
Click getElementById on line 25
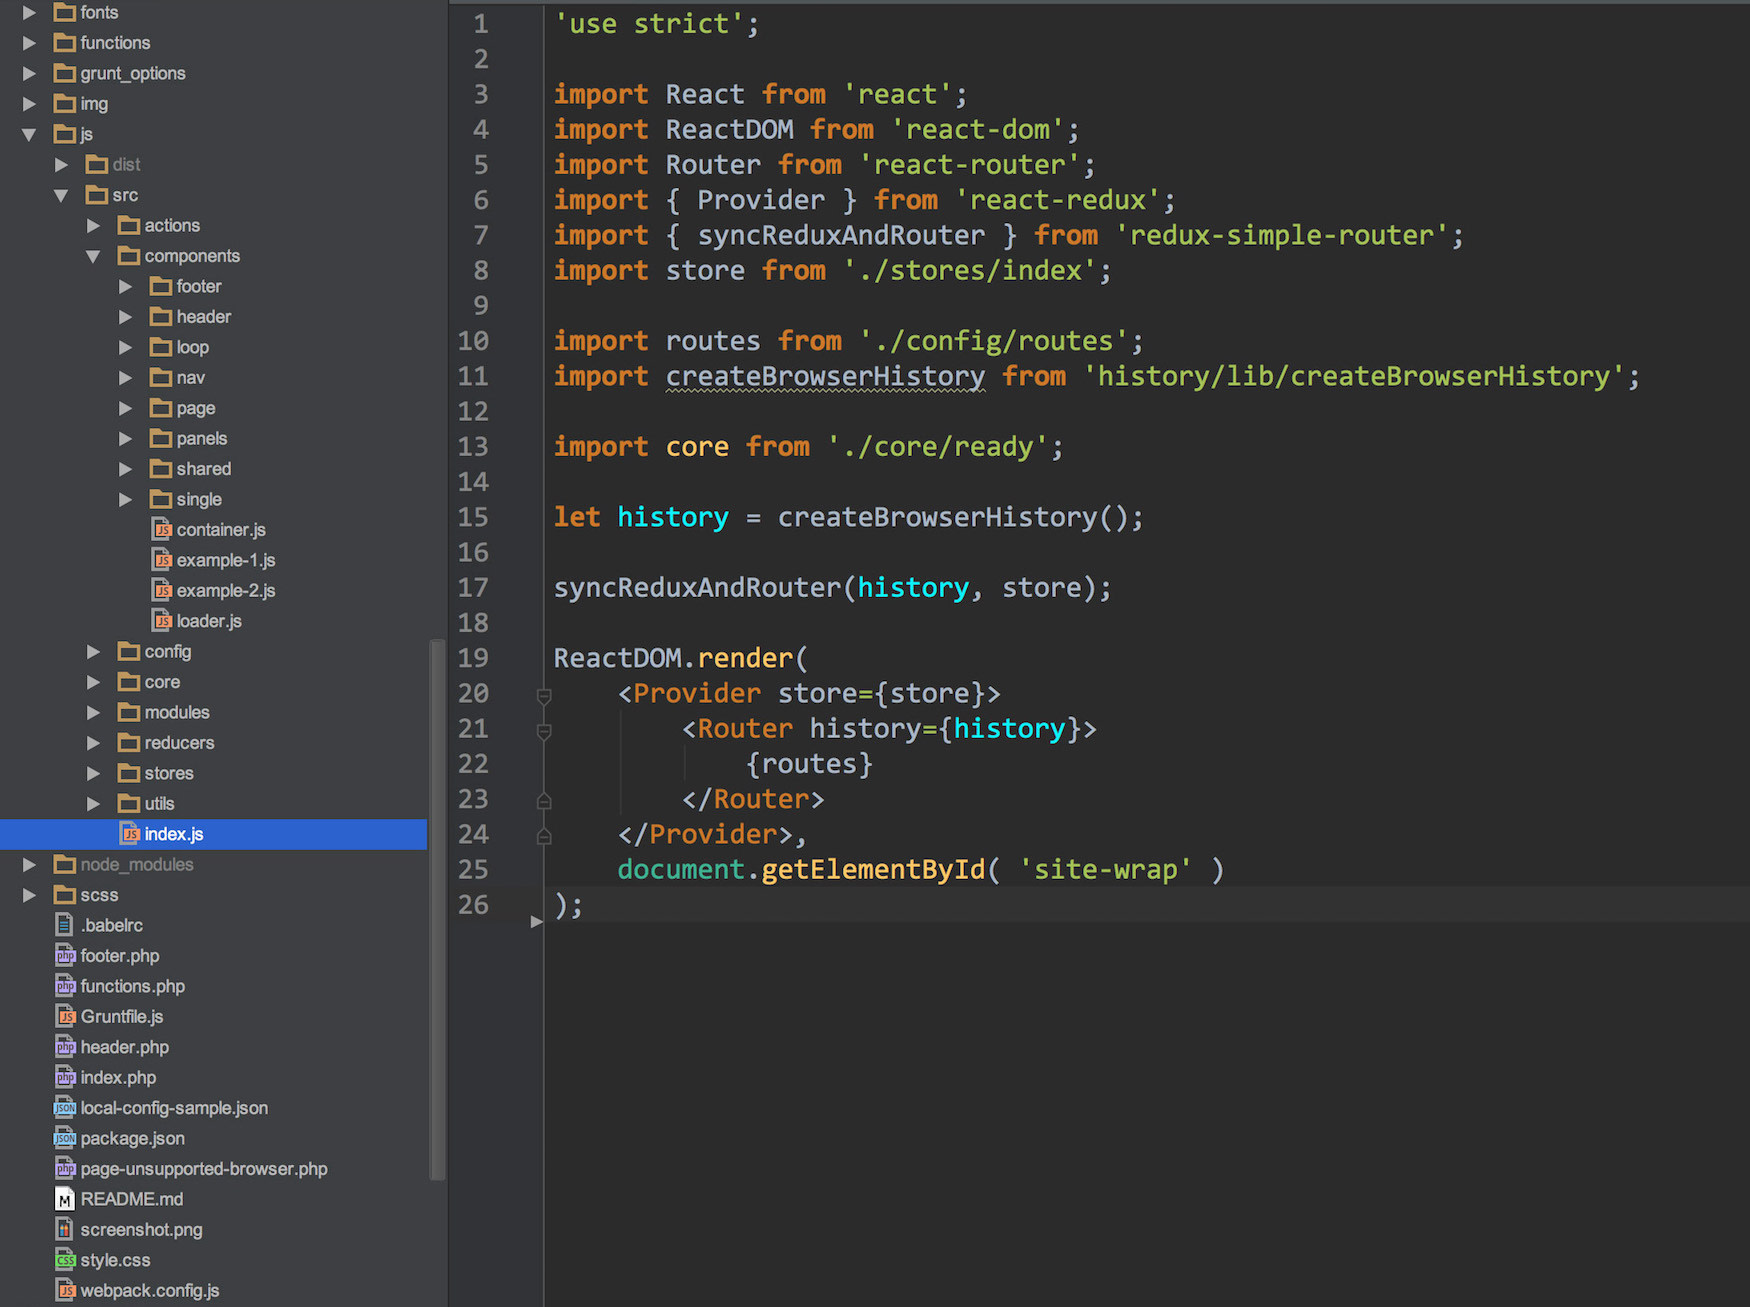coord(873,869)
